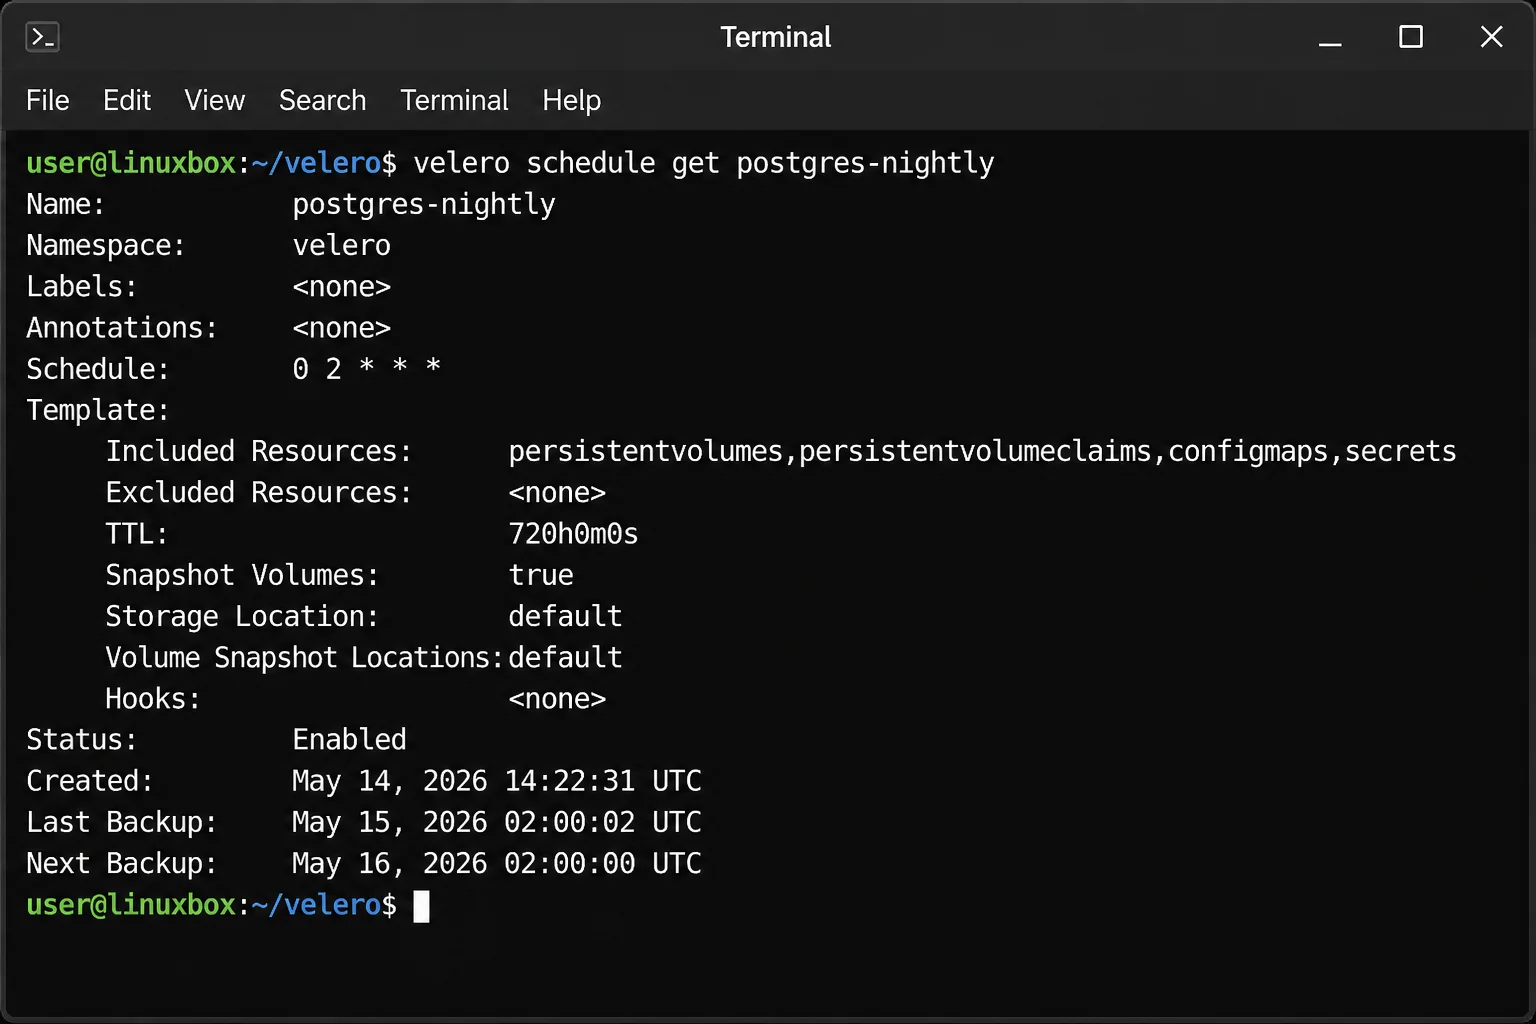Select the Last Backup time 'May 15, 2026 02:00:02 UTC'
Viewport: 1536px width, 1024px height.
497,822
